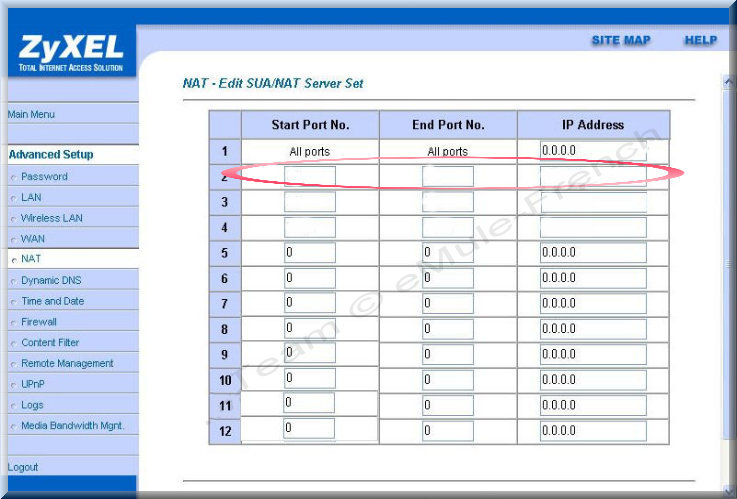
Task: Focus End Port field in row 6
Action: (447, 278)
